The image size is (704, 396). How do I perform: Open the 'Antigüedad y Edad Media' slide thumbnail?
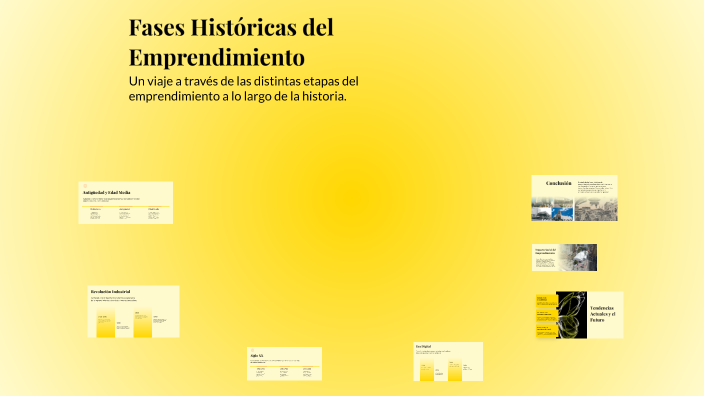126,202
